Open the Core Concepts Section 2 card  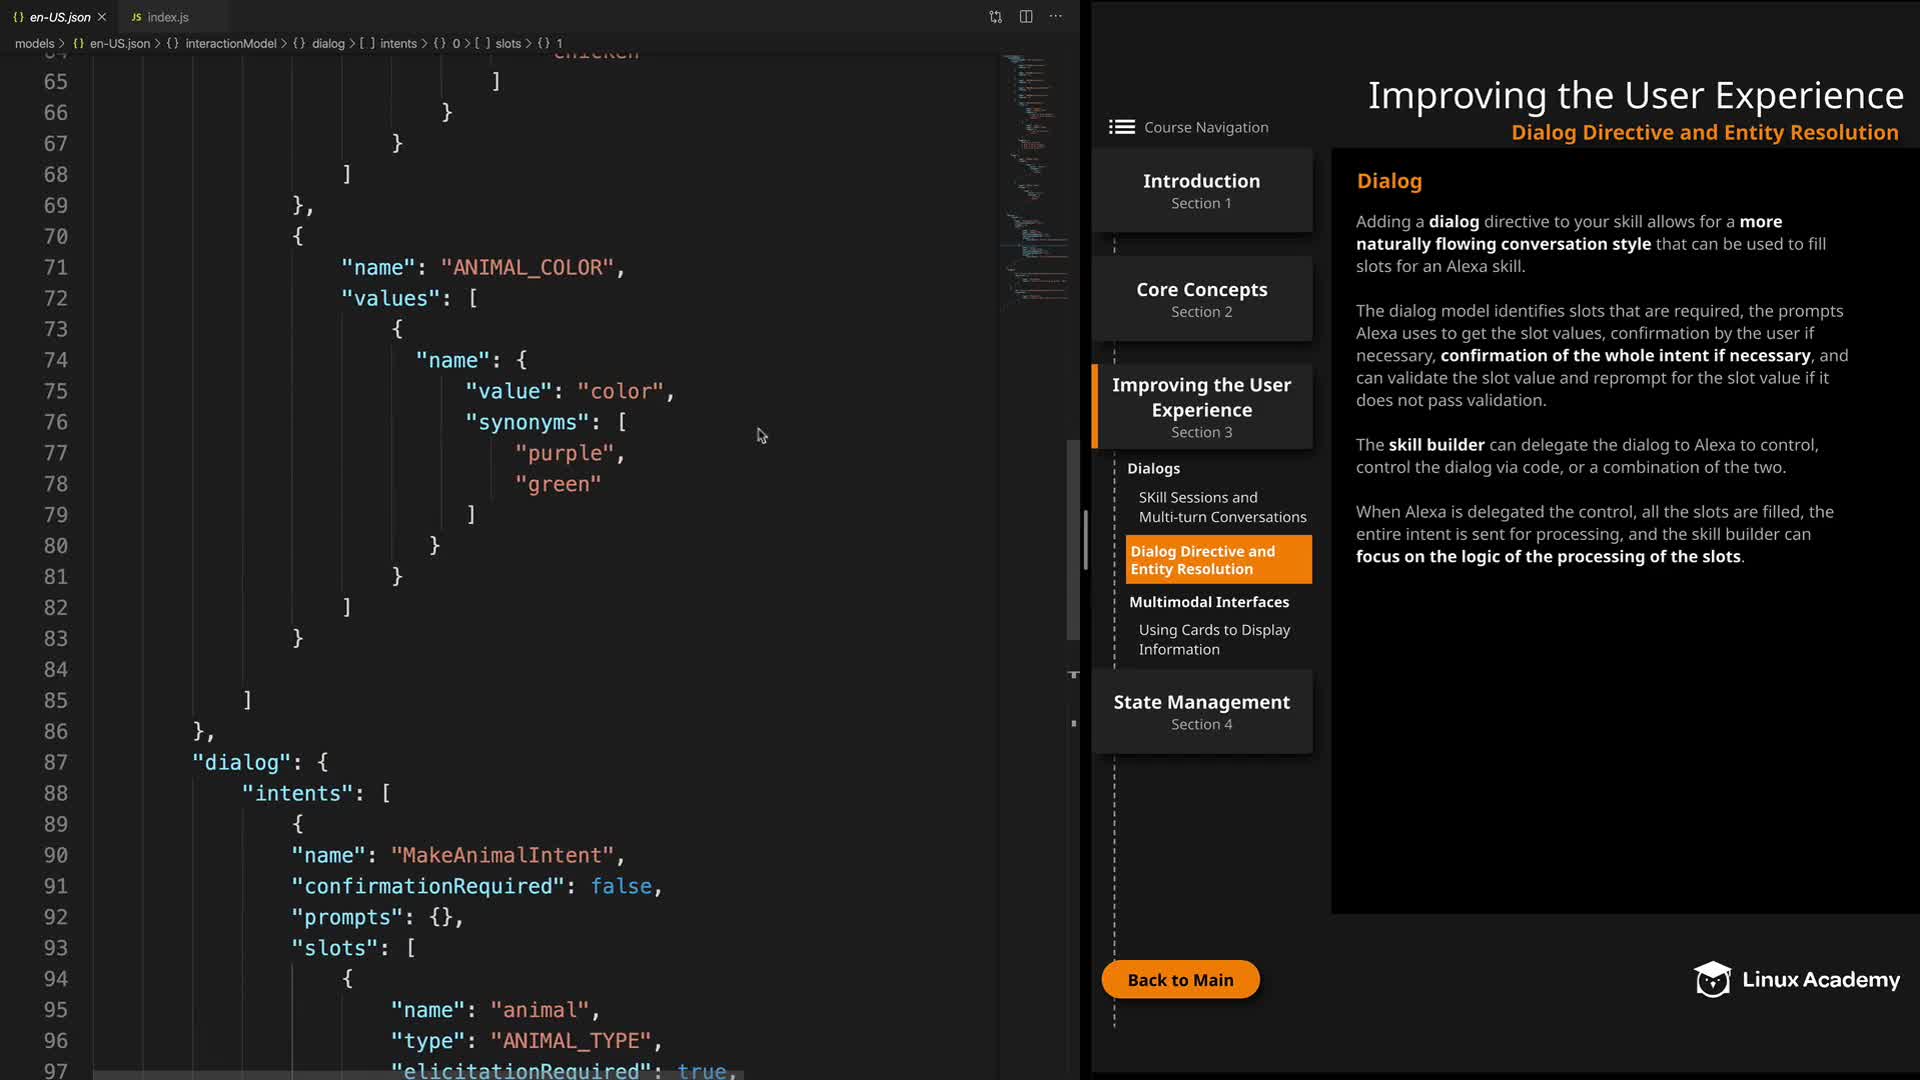click(x=1201, y=299)
